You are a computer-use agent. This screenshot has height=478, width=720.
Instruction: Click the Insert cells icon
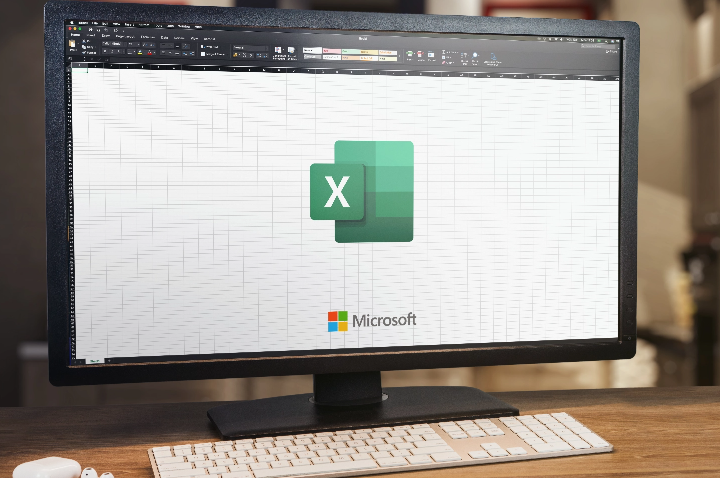pyautogui.click(x=410, y=53)
